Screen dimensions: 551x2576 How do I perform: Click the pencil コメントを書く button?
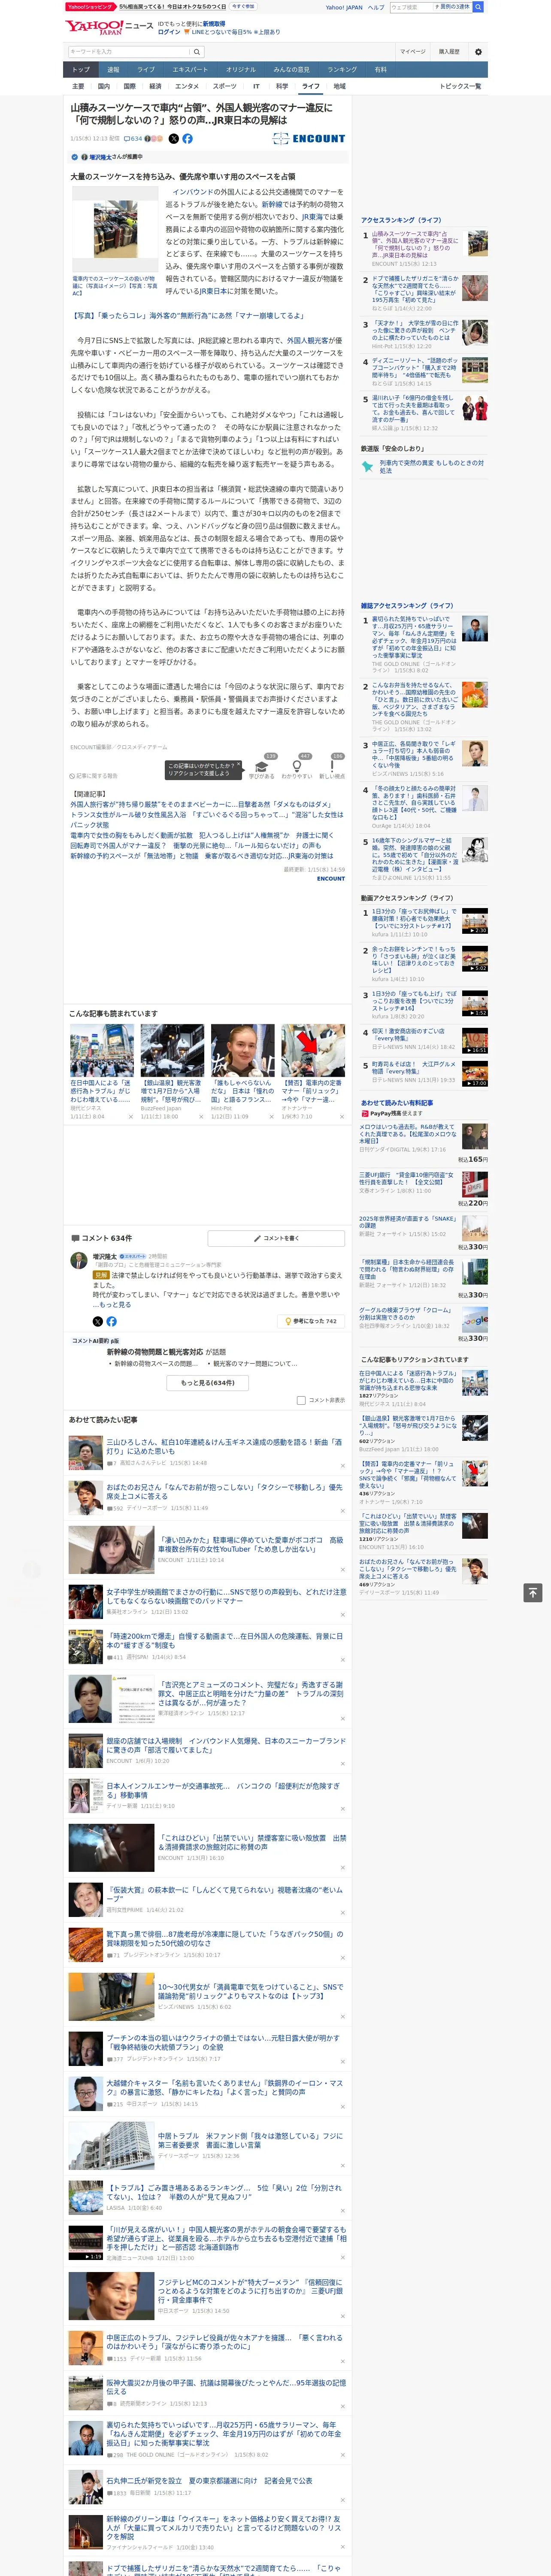pos(276,1238)
